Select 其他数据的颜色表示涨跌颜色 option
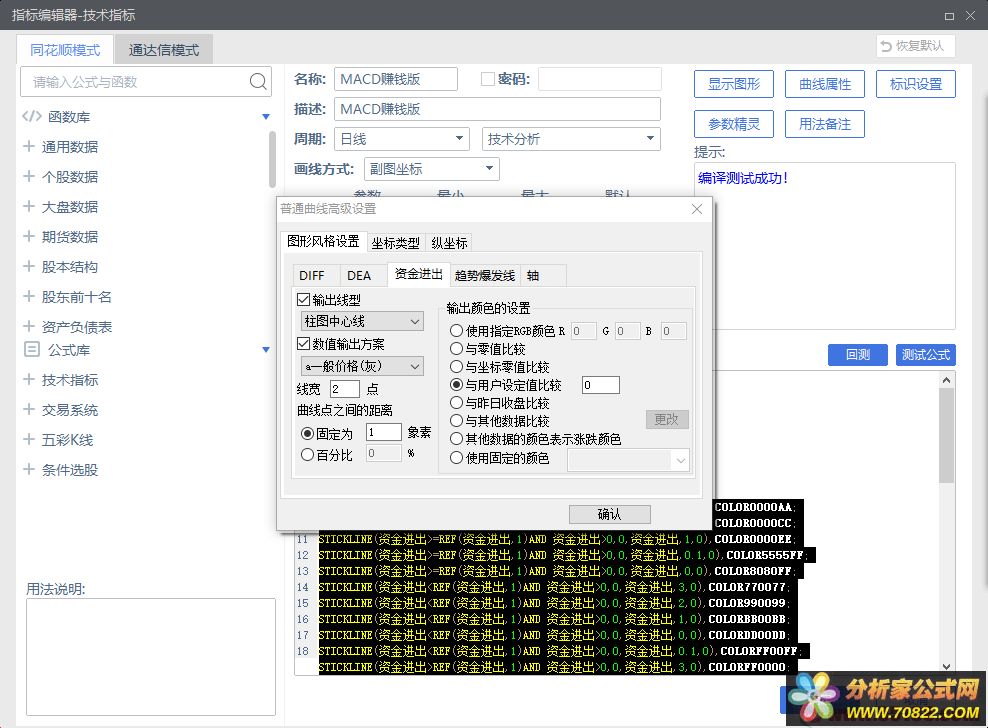This screenshot has width=988, height=728. (456, 439)
